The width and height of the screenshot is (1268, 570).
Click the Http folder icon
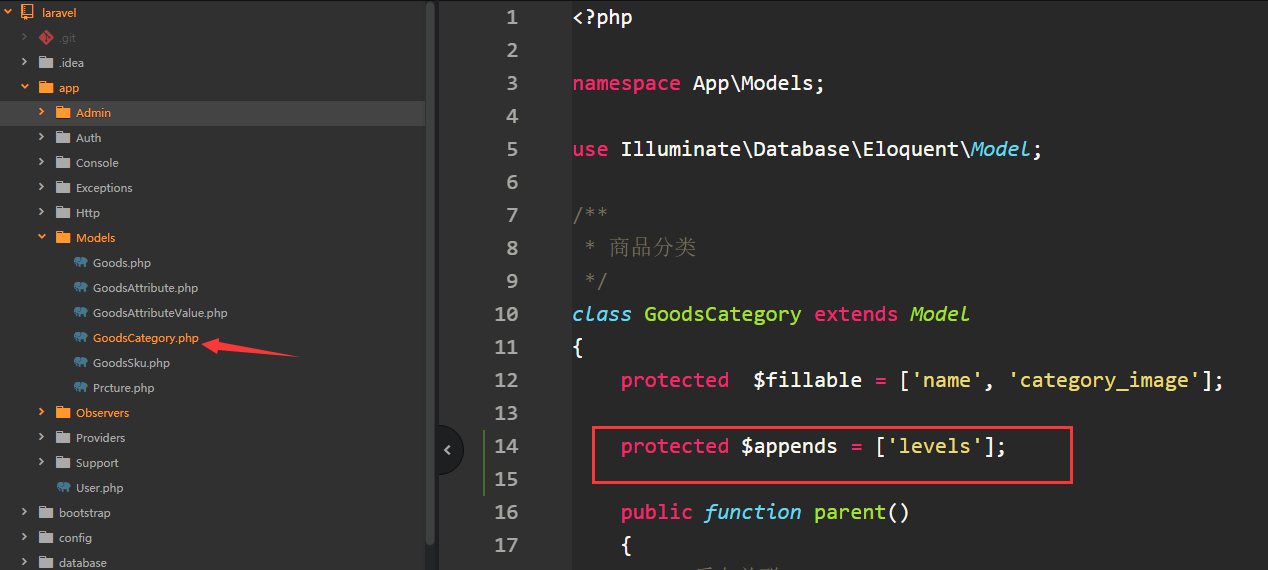pos(63,213)
